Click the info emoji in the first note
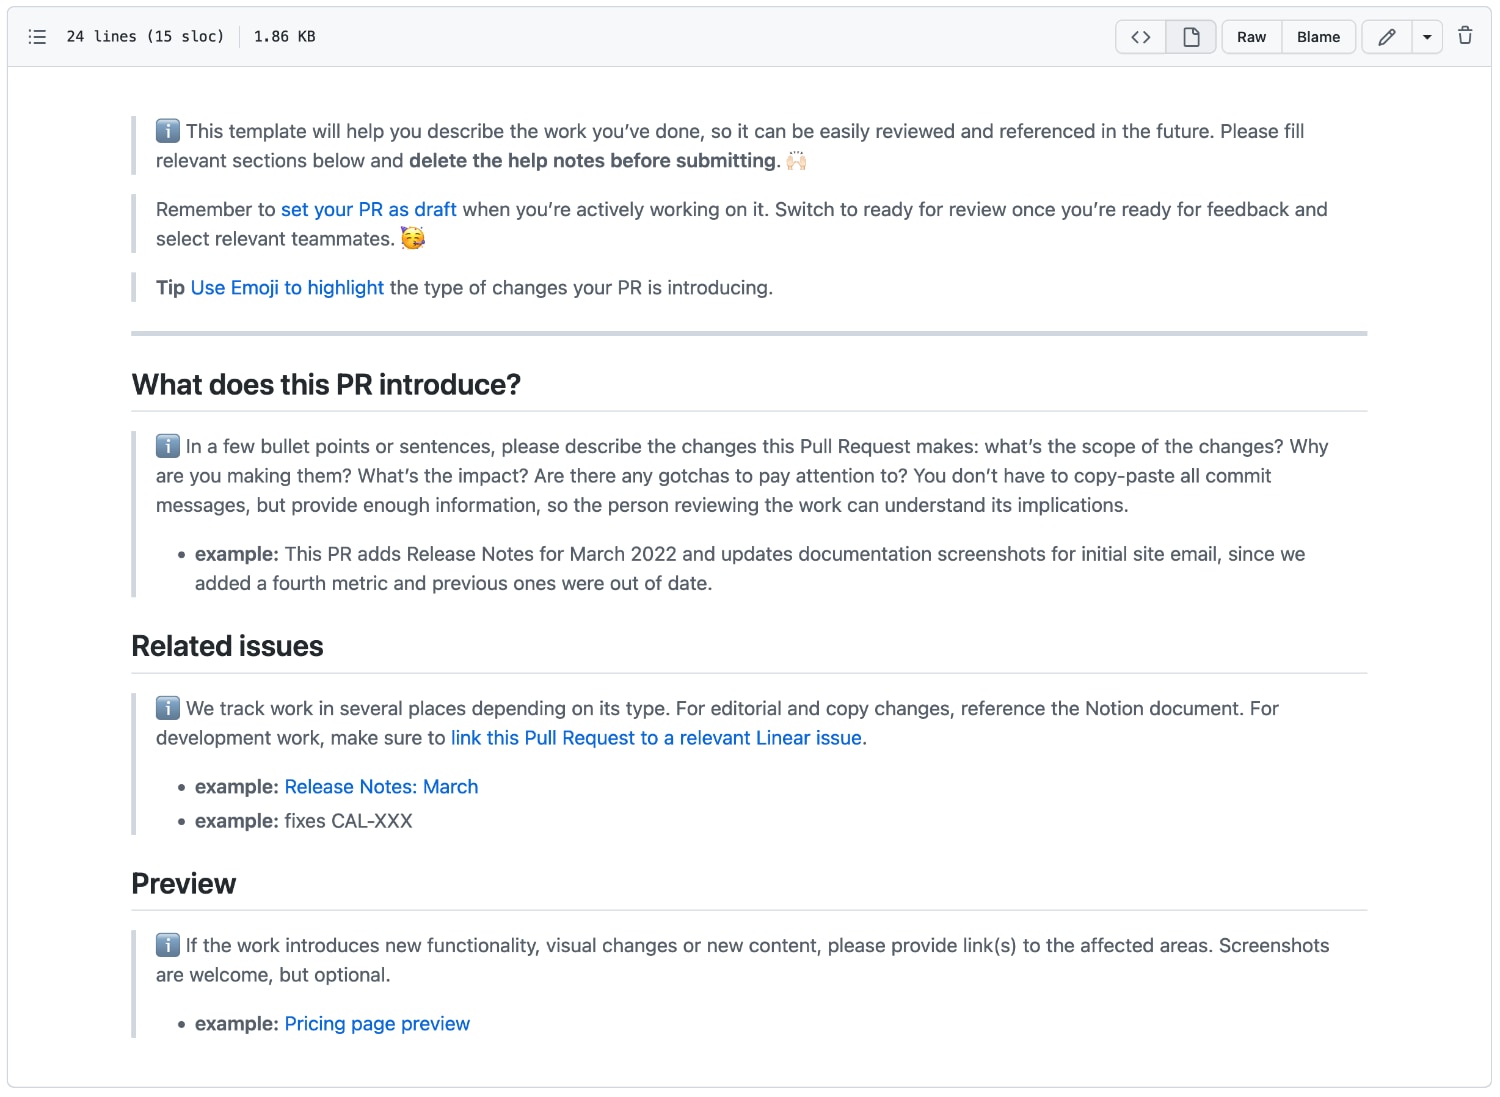 click(166, 130)
